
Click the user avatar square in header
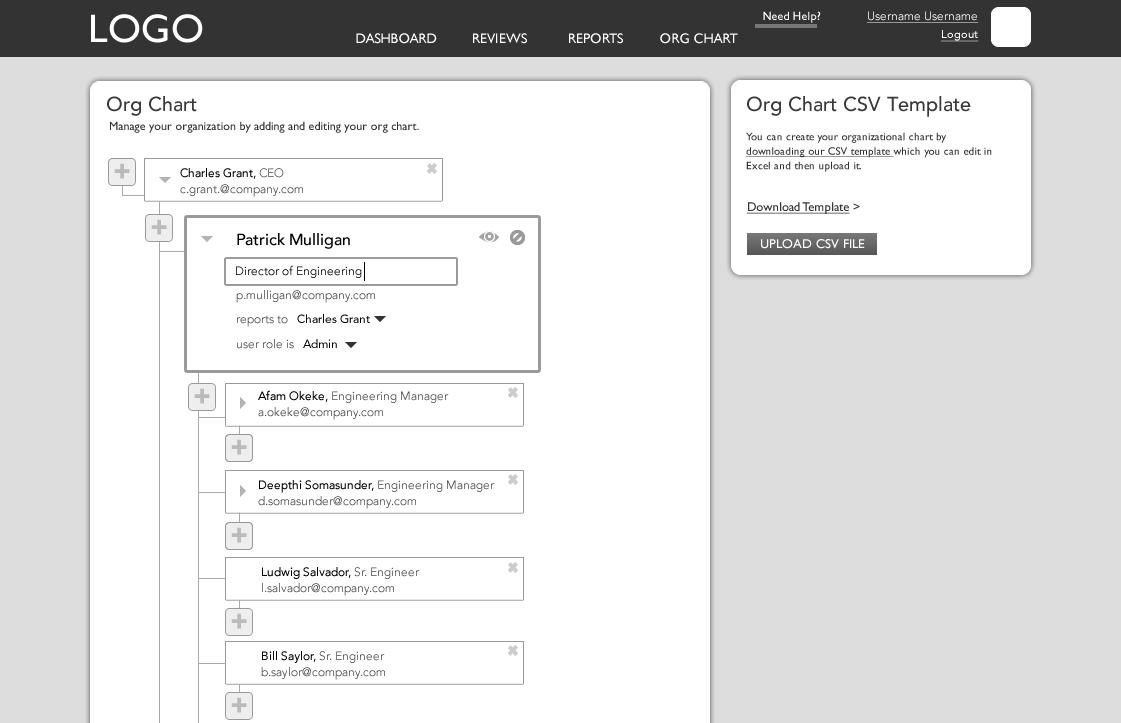tap(1011, 27)
